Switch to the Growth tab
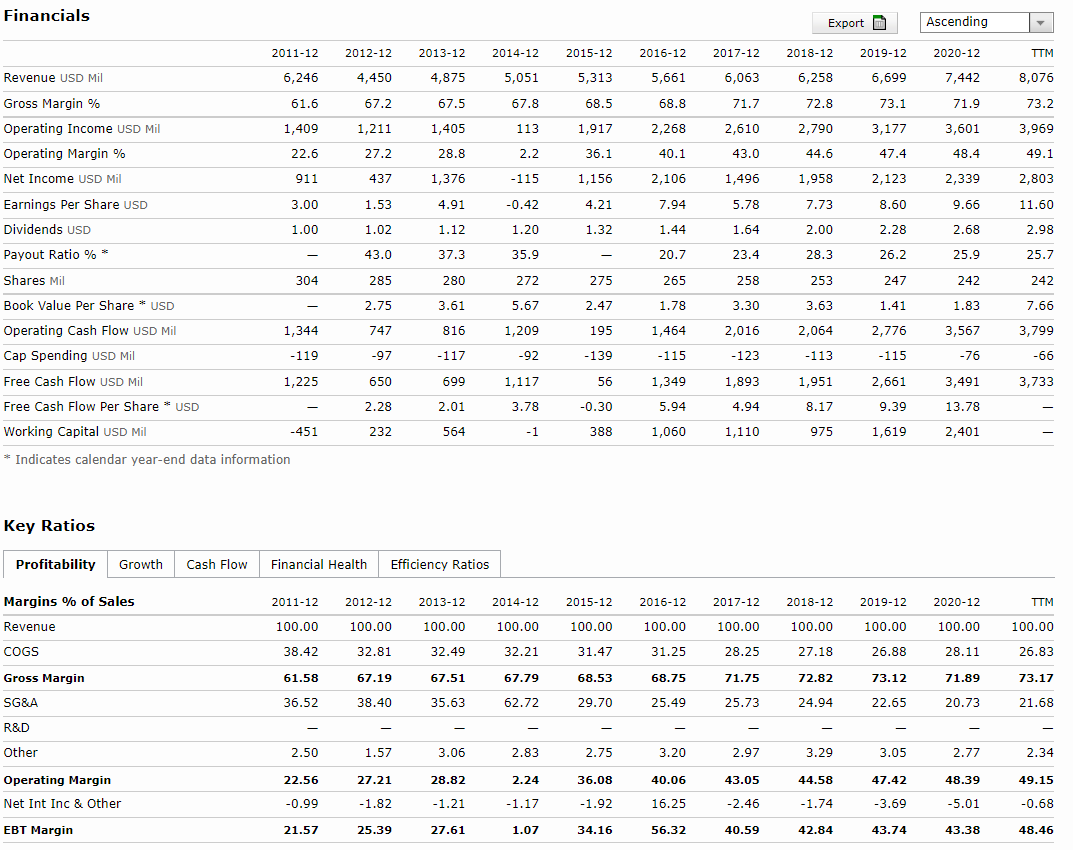This screenshot has width=1073, height=850. coord(141,565)
